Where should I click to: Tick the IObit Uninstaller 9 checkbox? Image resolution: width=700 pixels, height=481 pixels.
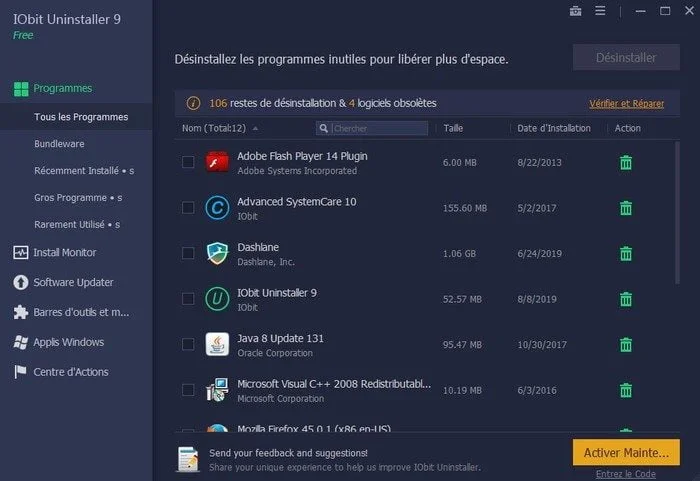(188, 299)
